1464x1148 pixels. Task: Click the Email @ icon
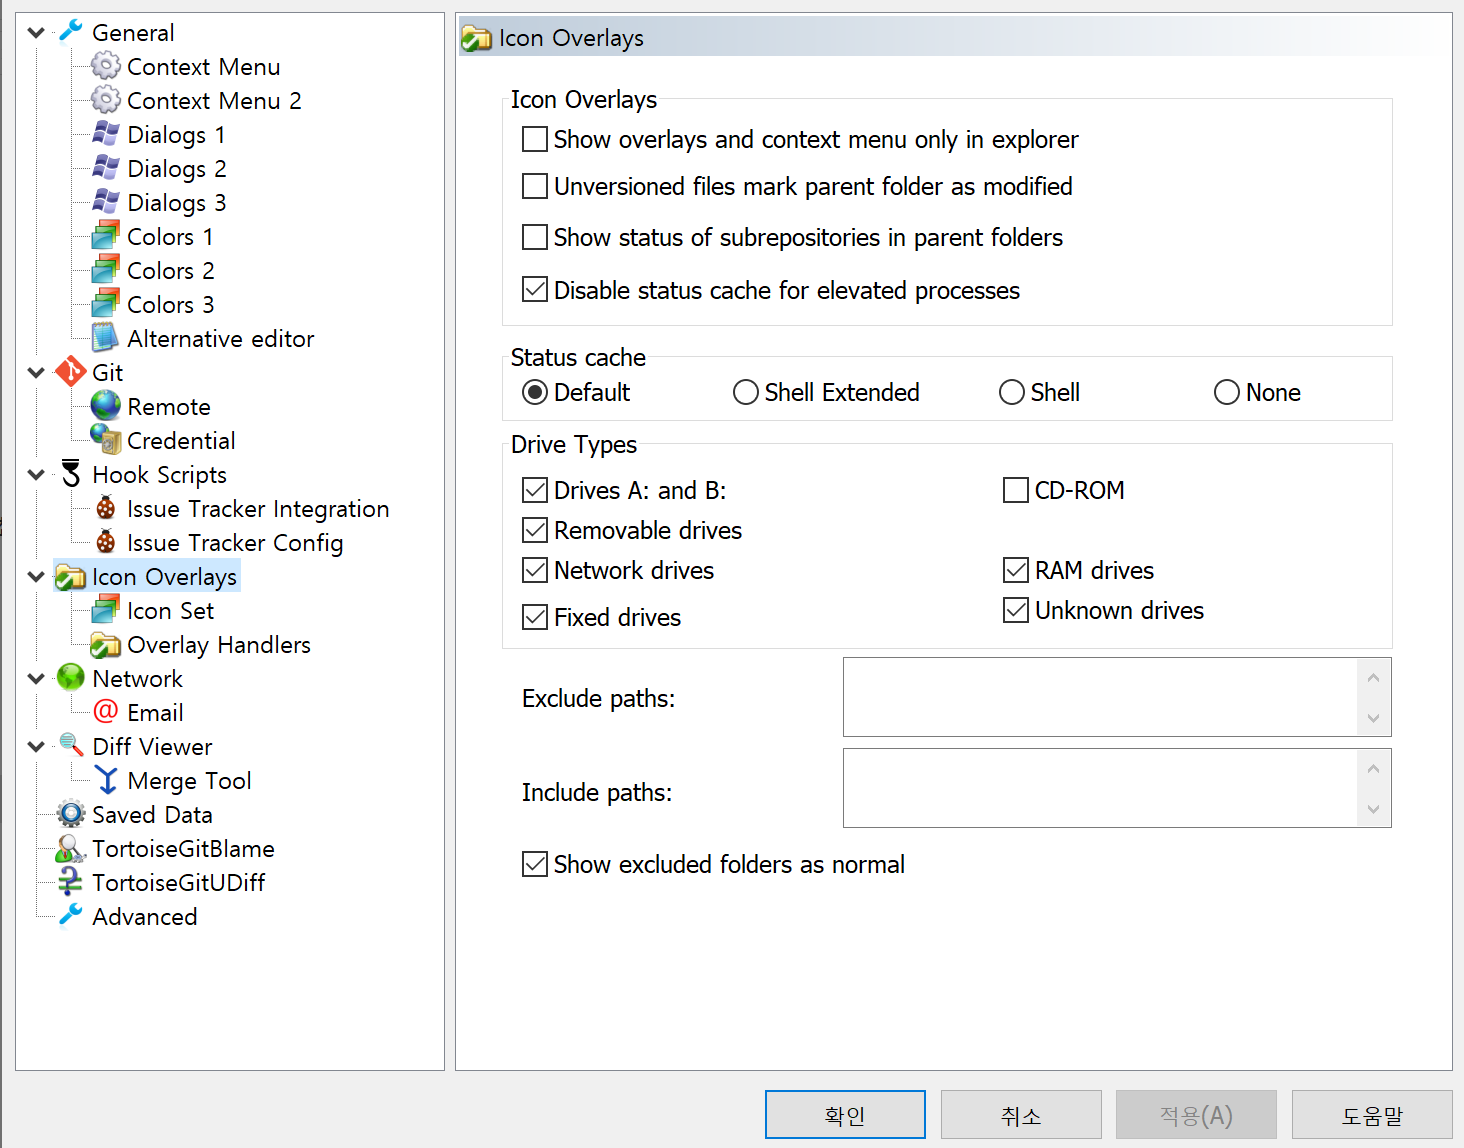106,712
